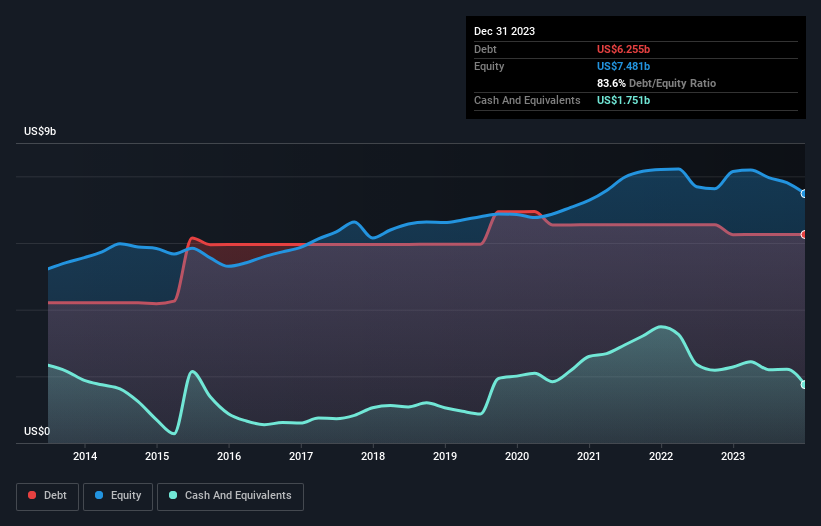Toggle the Debt legend button

point(47,496)
